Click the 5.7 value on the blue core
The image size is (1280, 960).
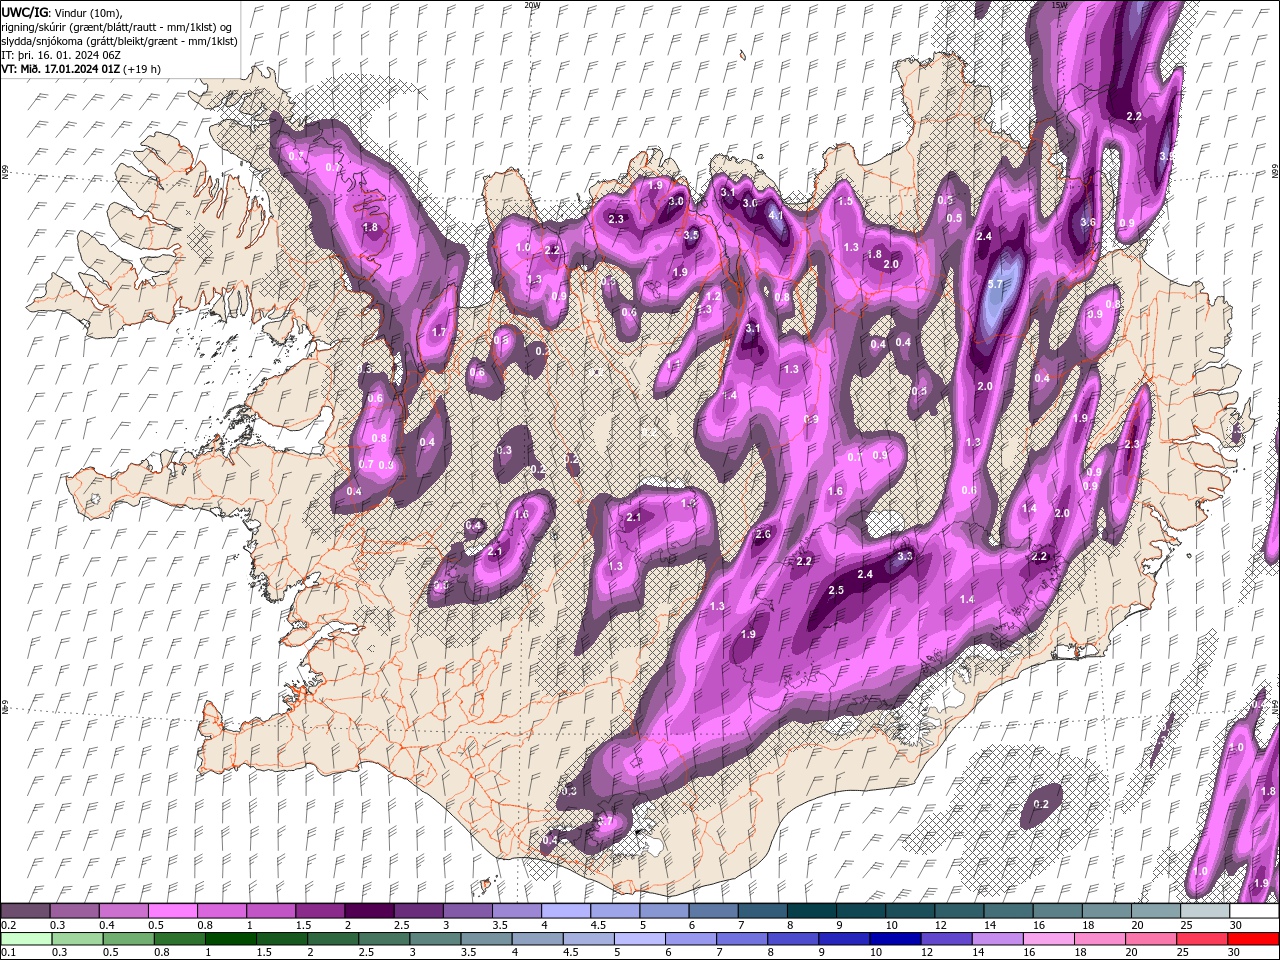coord(995,285)
